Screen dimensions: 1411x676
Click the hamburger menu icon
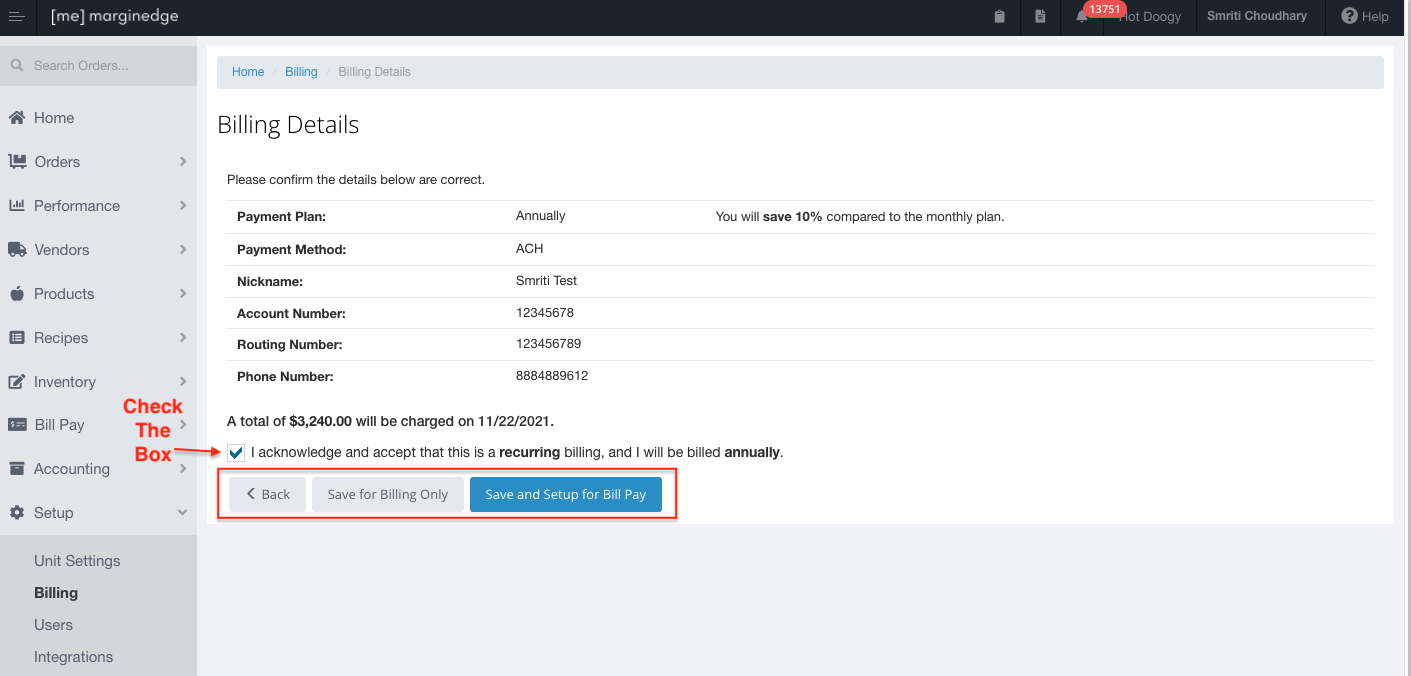pos(16,16)
